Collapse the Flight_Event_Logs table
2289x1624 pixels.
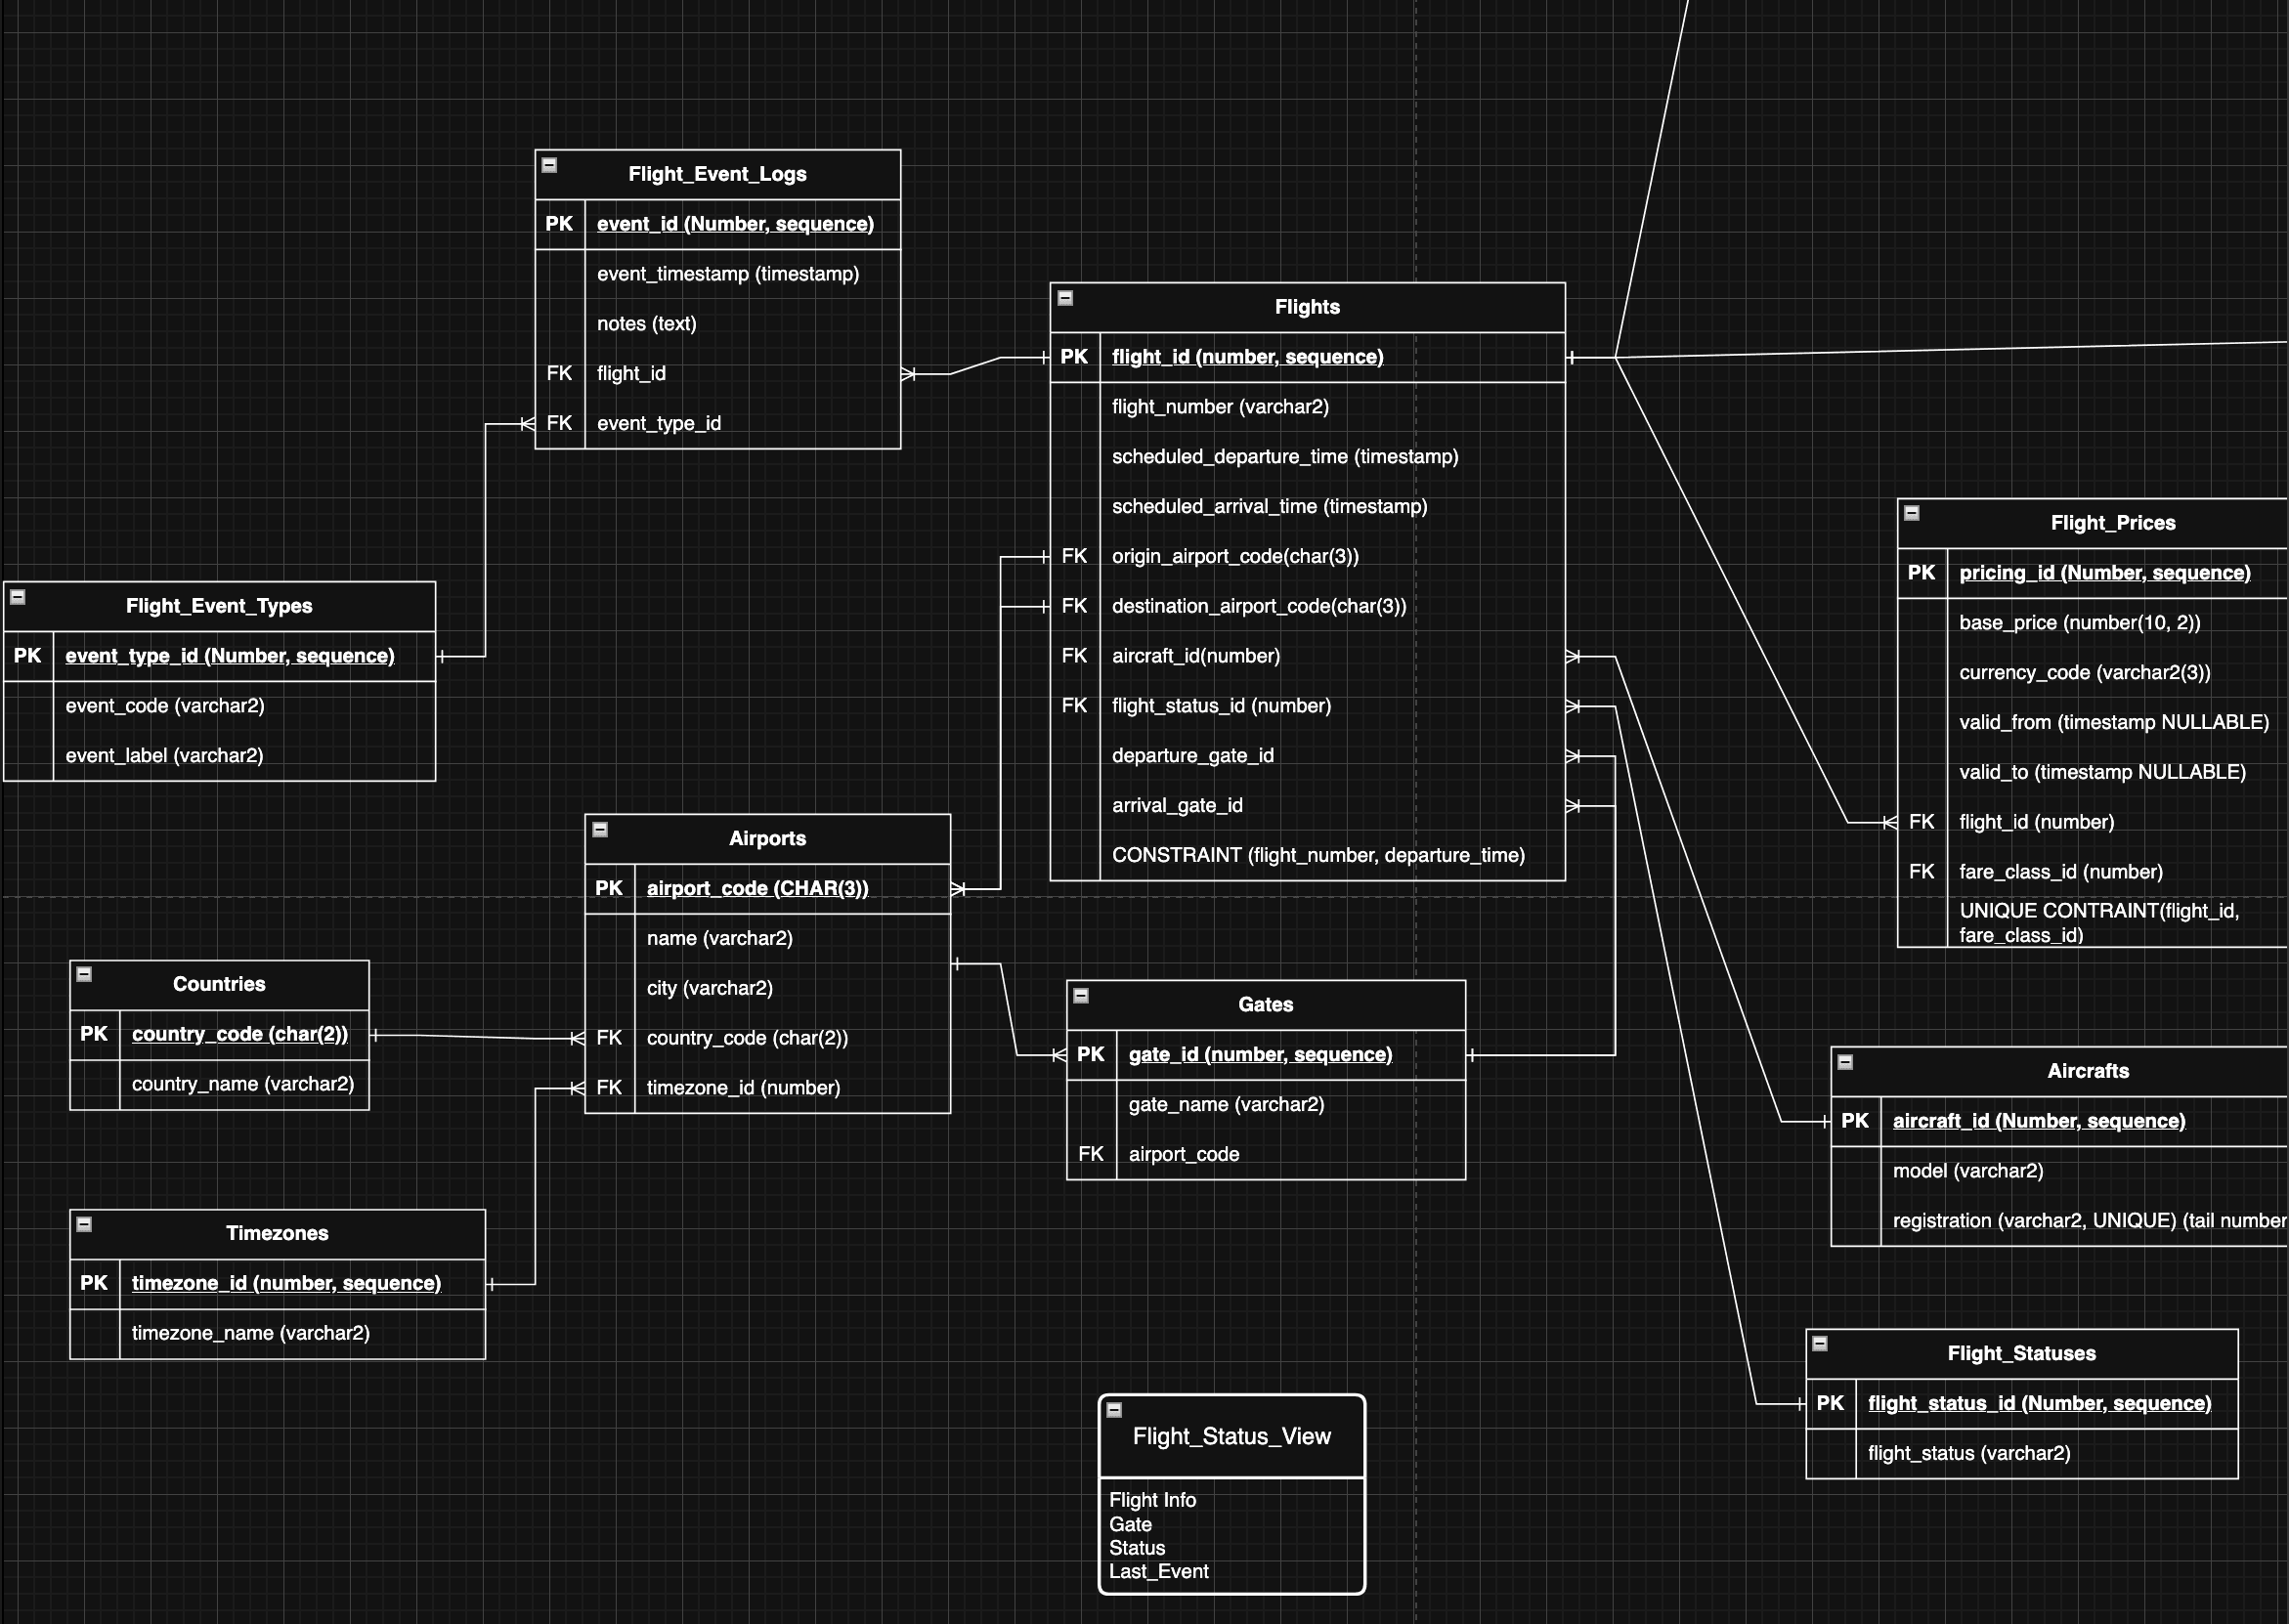(x=548, y=164)
